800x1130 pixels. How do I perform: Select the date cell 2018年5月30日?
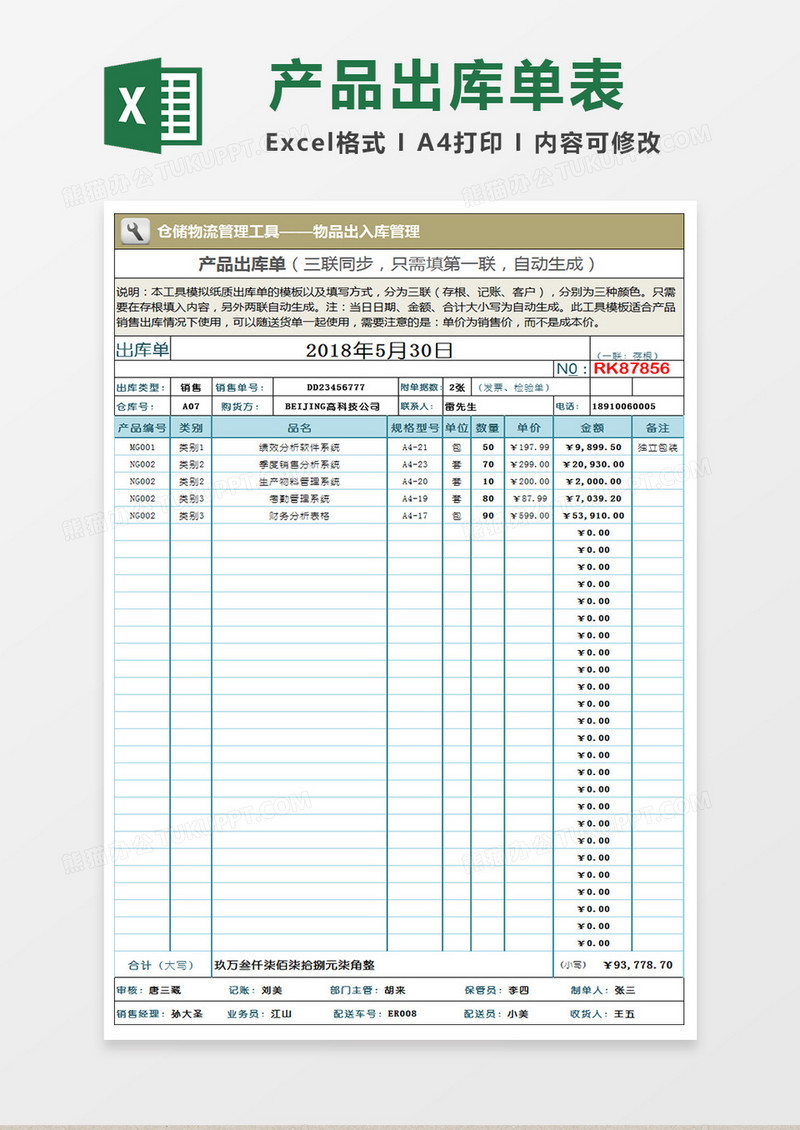click(380, 350)
